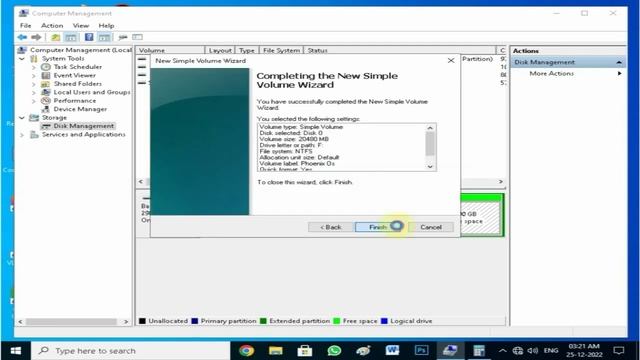Open Photoshop from the taskbar

click(x=421, y=350)
